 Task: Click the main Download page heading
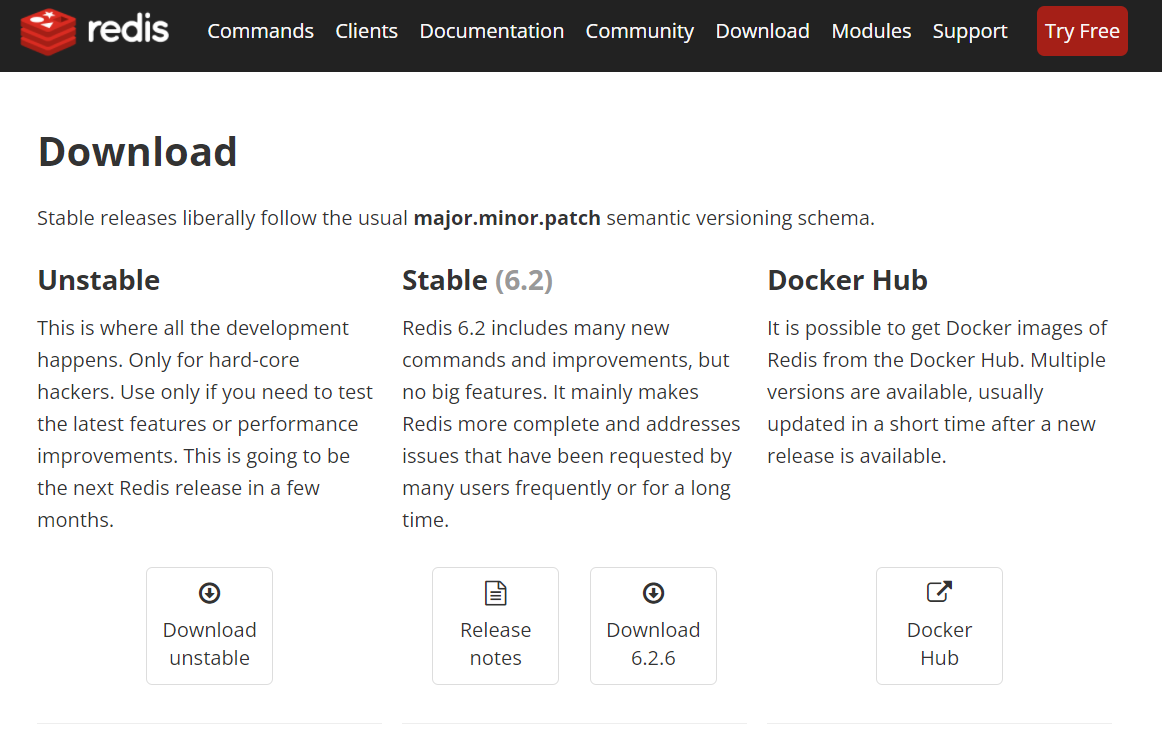point(137,152)
